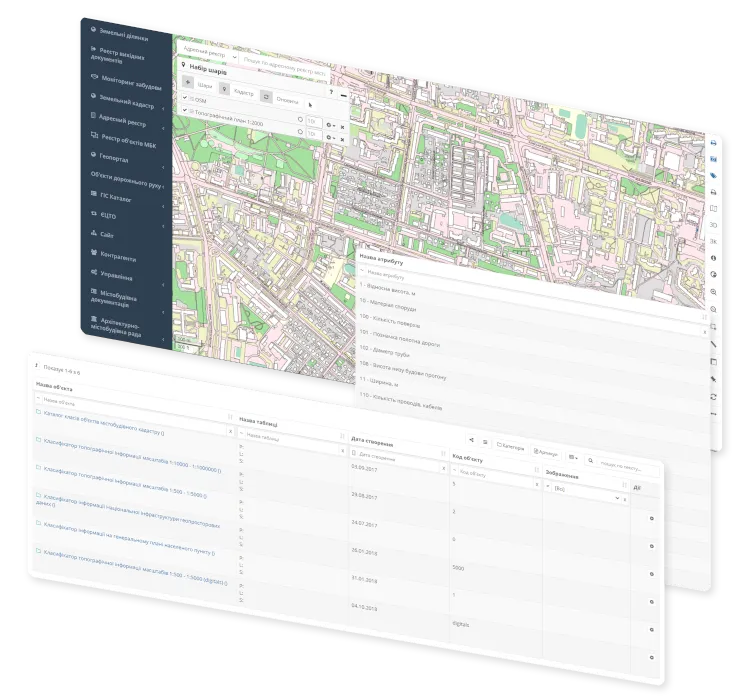Click the blue tag icon in map toolbar
Image resolution: width=734 pixels, height=700 pixels.
713,176
